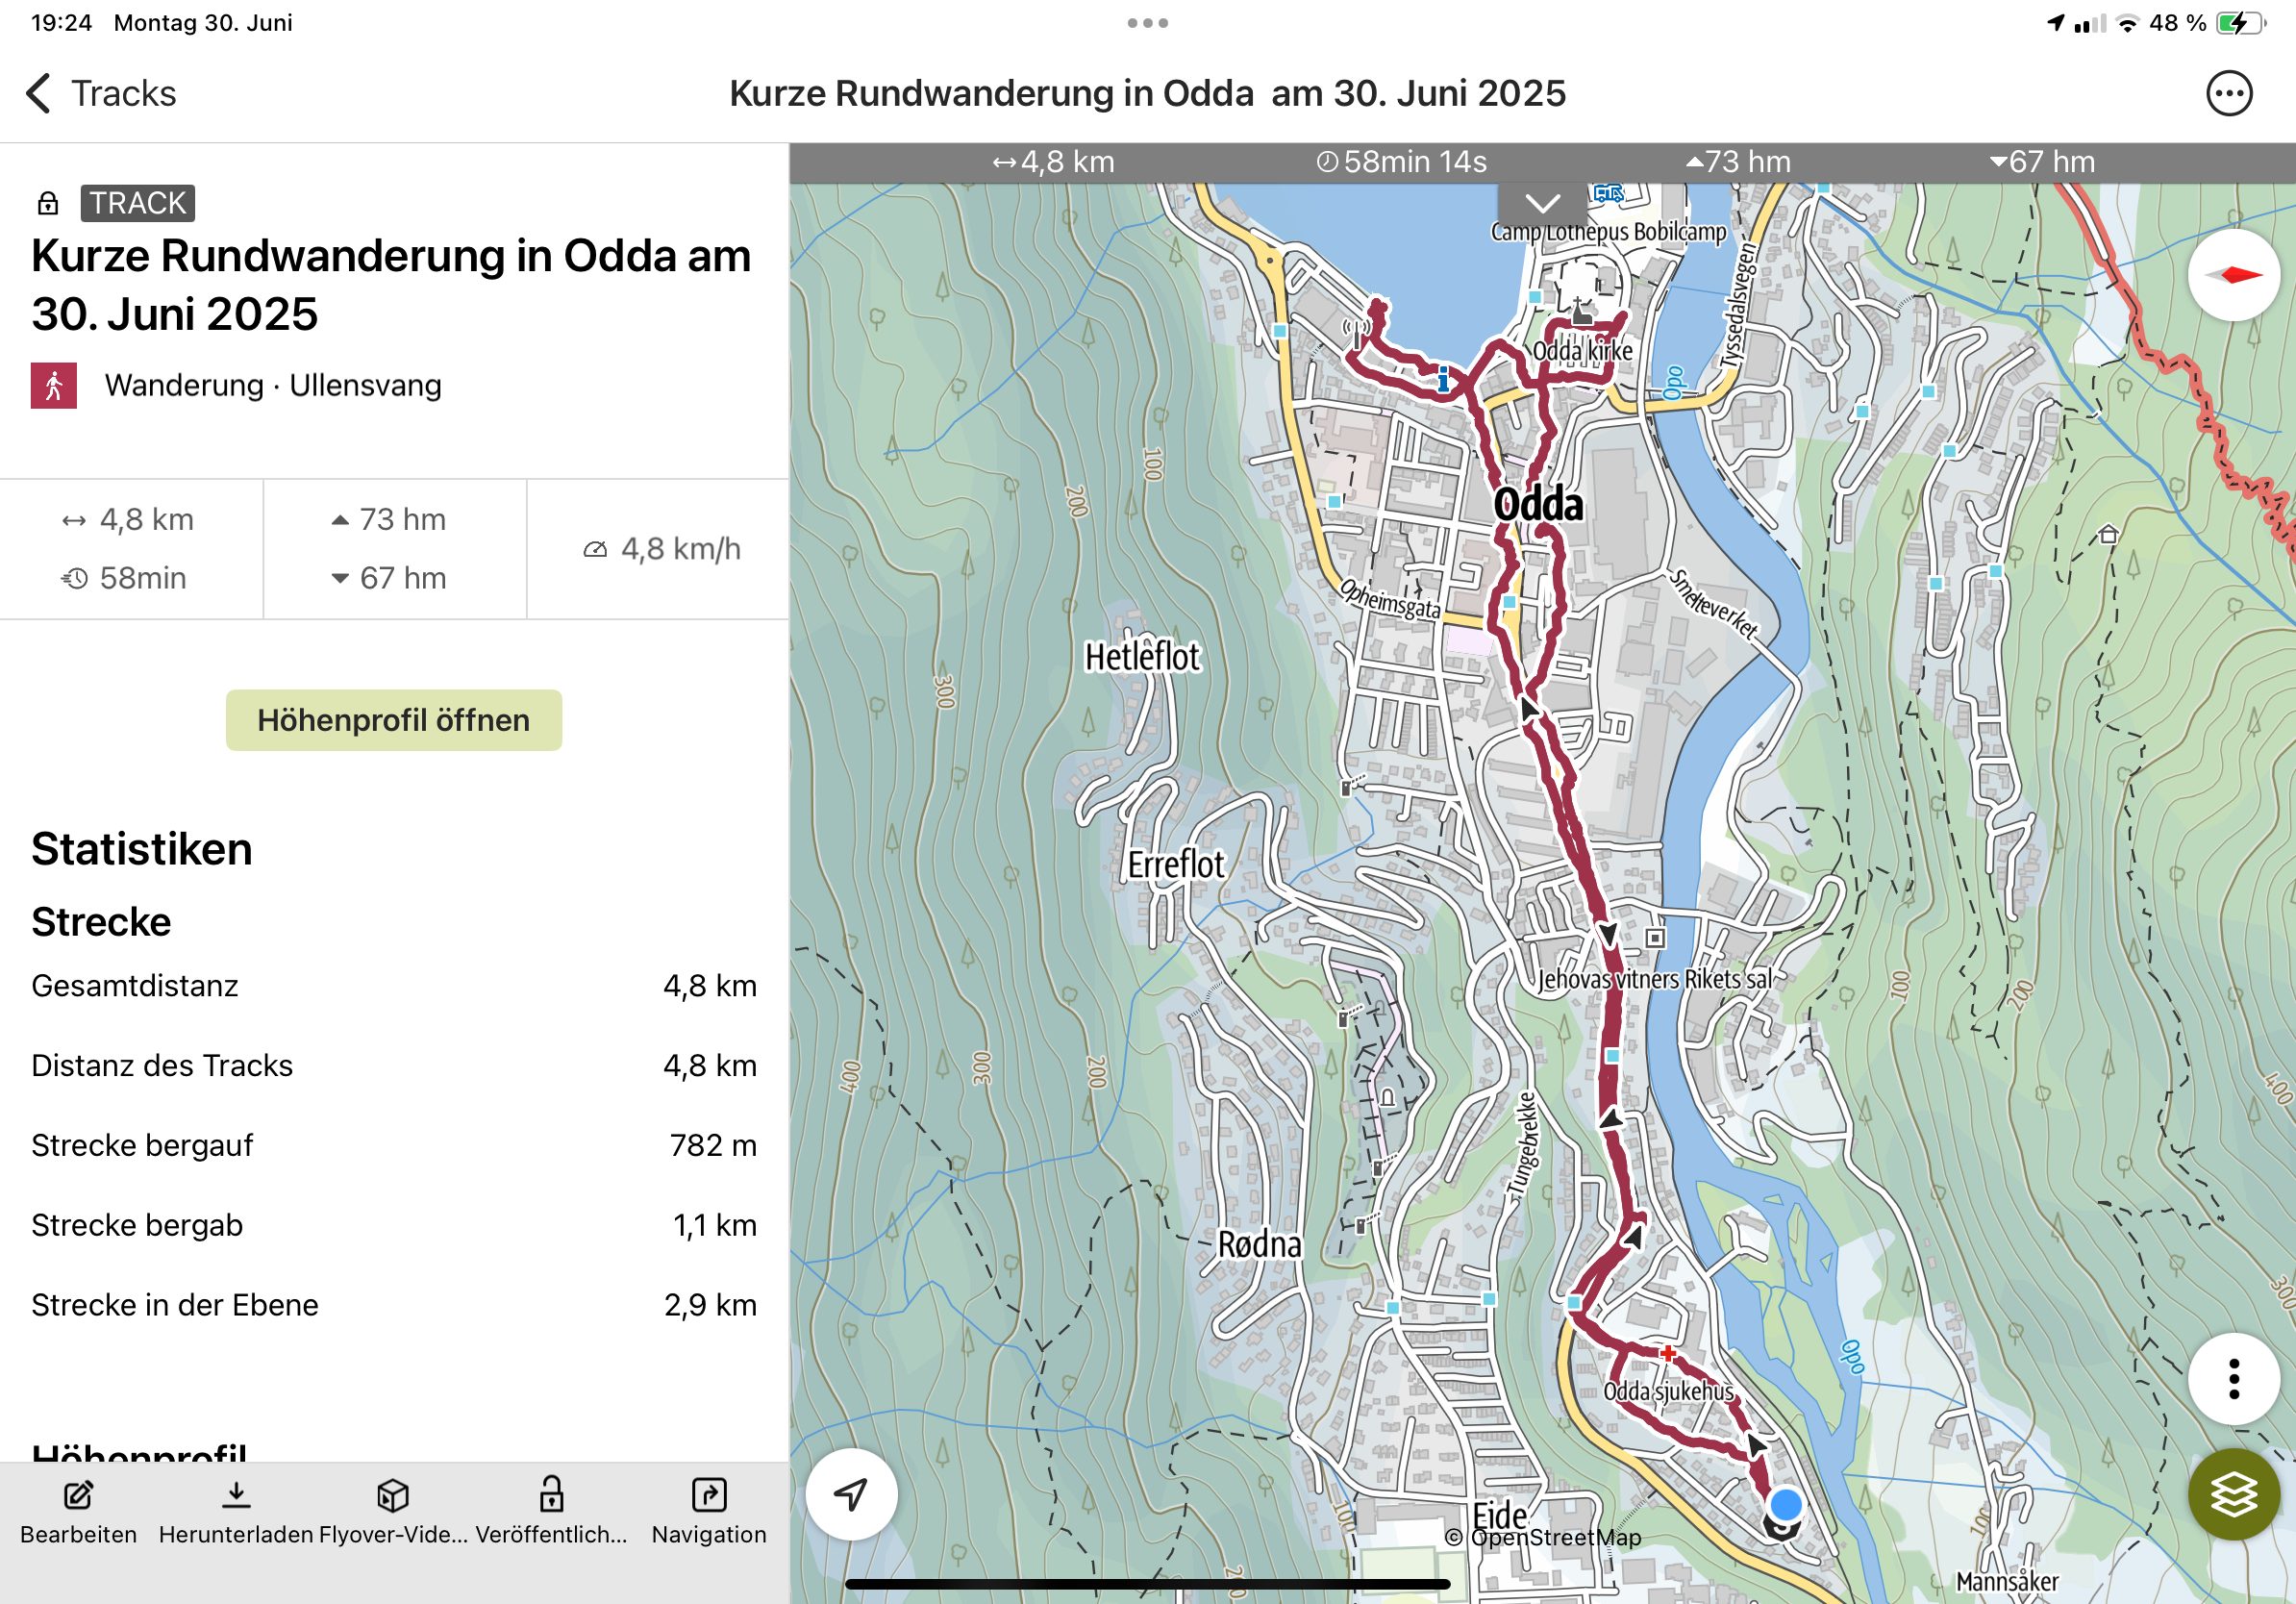This screenshot has width=2296, height=1604.
Task: Tap Wanderung · Ullensvang subtitle
Action: (x=273, y=385)
